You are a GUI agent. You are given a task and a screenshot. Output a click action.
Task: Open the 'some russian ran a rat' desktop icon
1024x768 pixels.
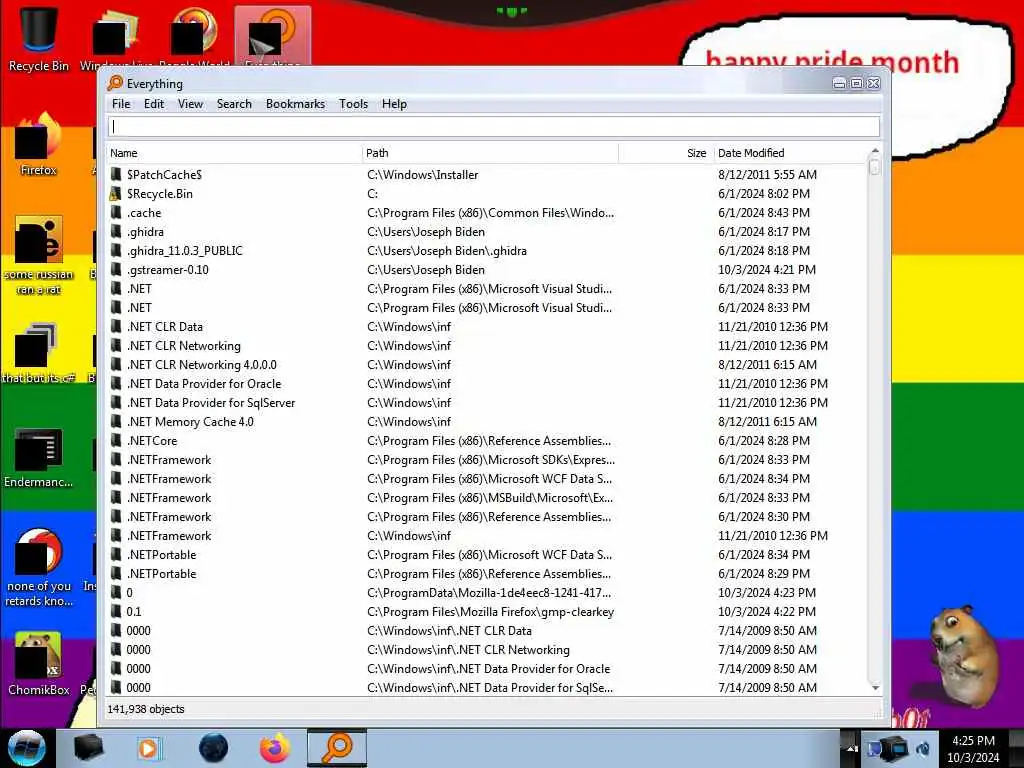click(39, 255)
